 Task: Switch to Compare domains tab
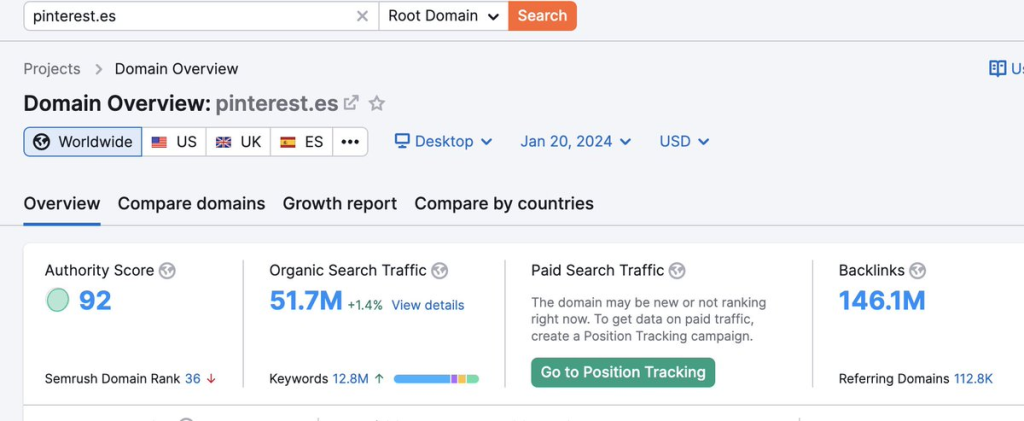(x=191, y=203)
